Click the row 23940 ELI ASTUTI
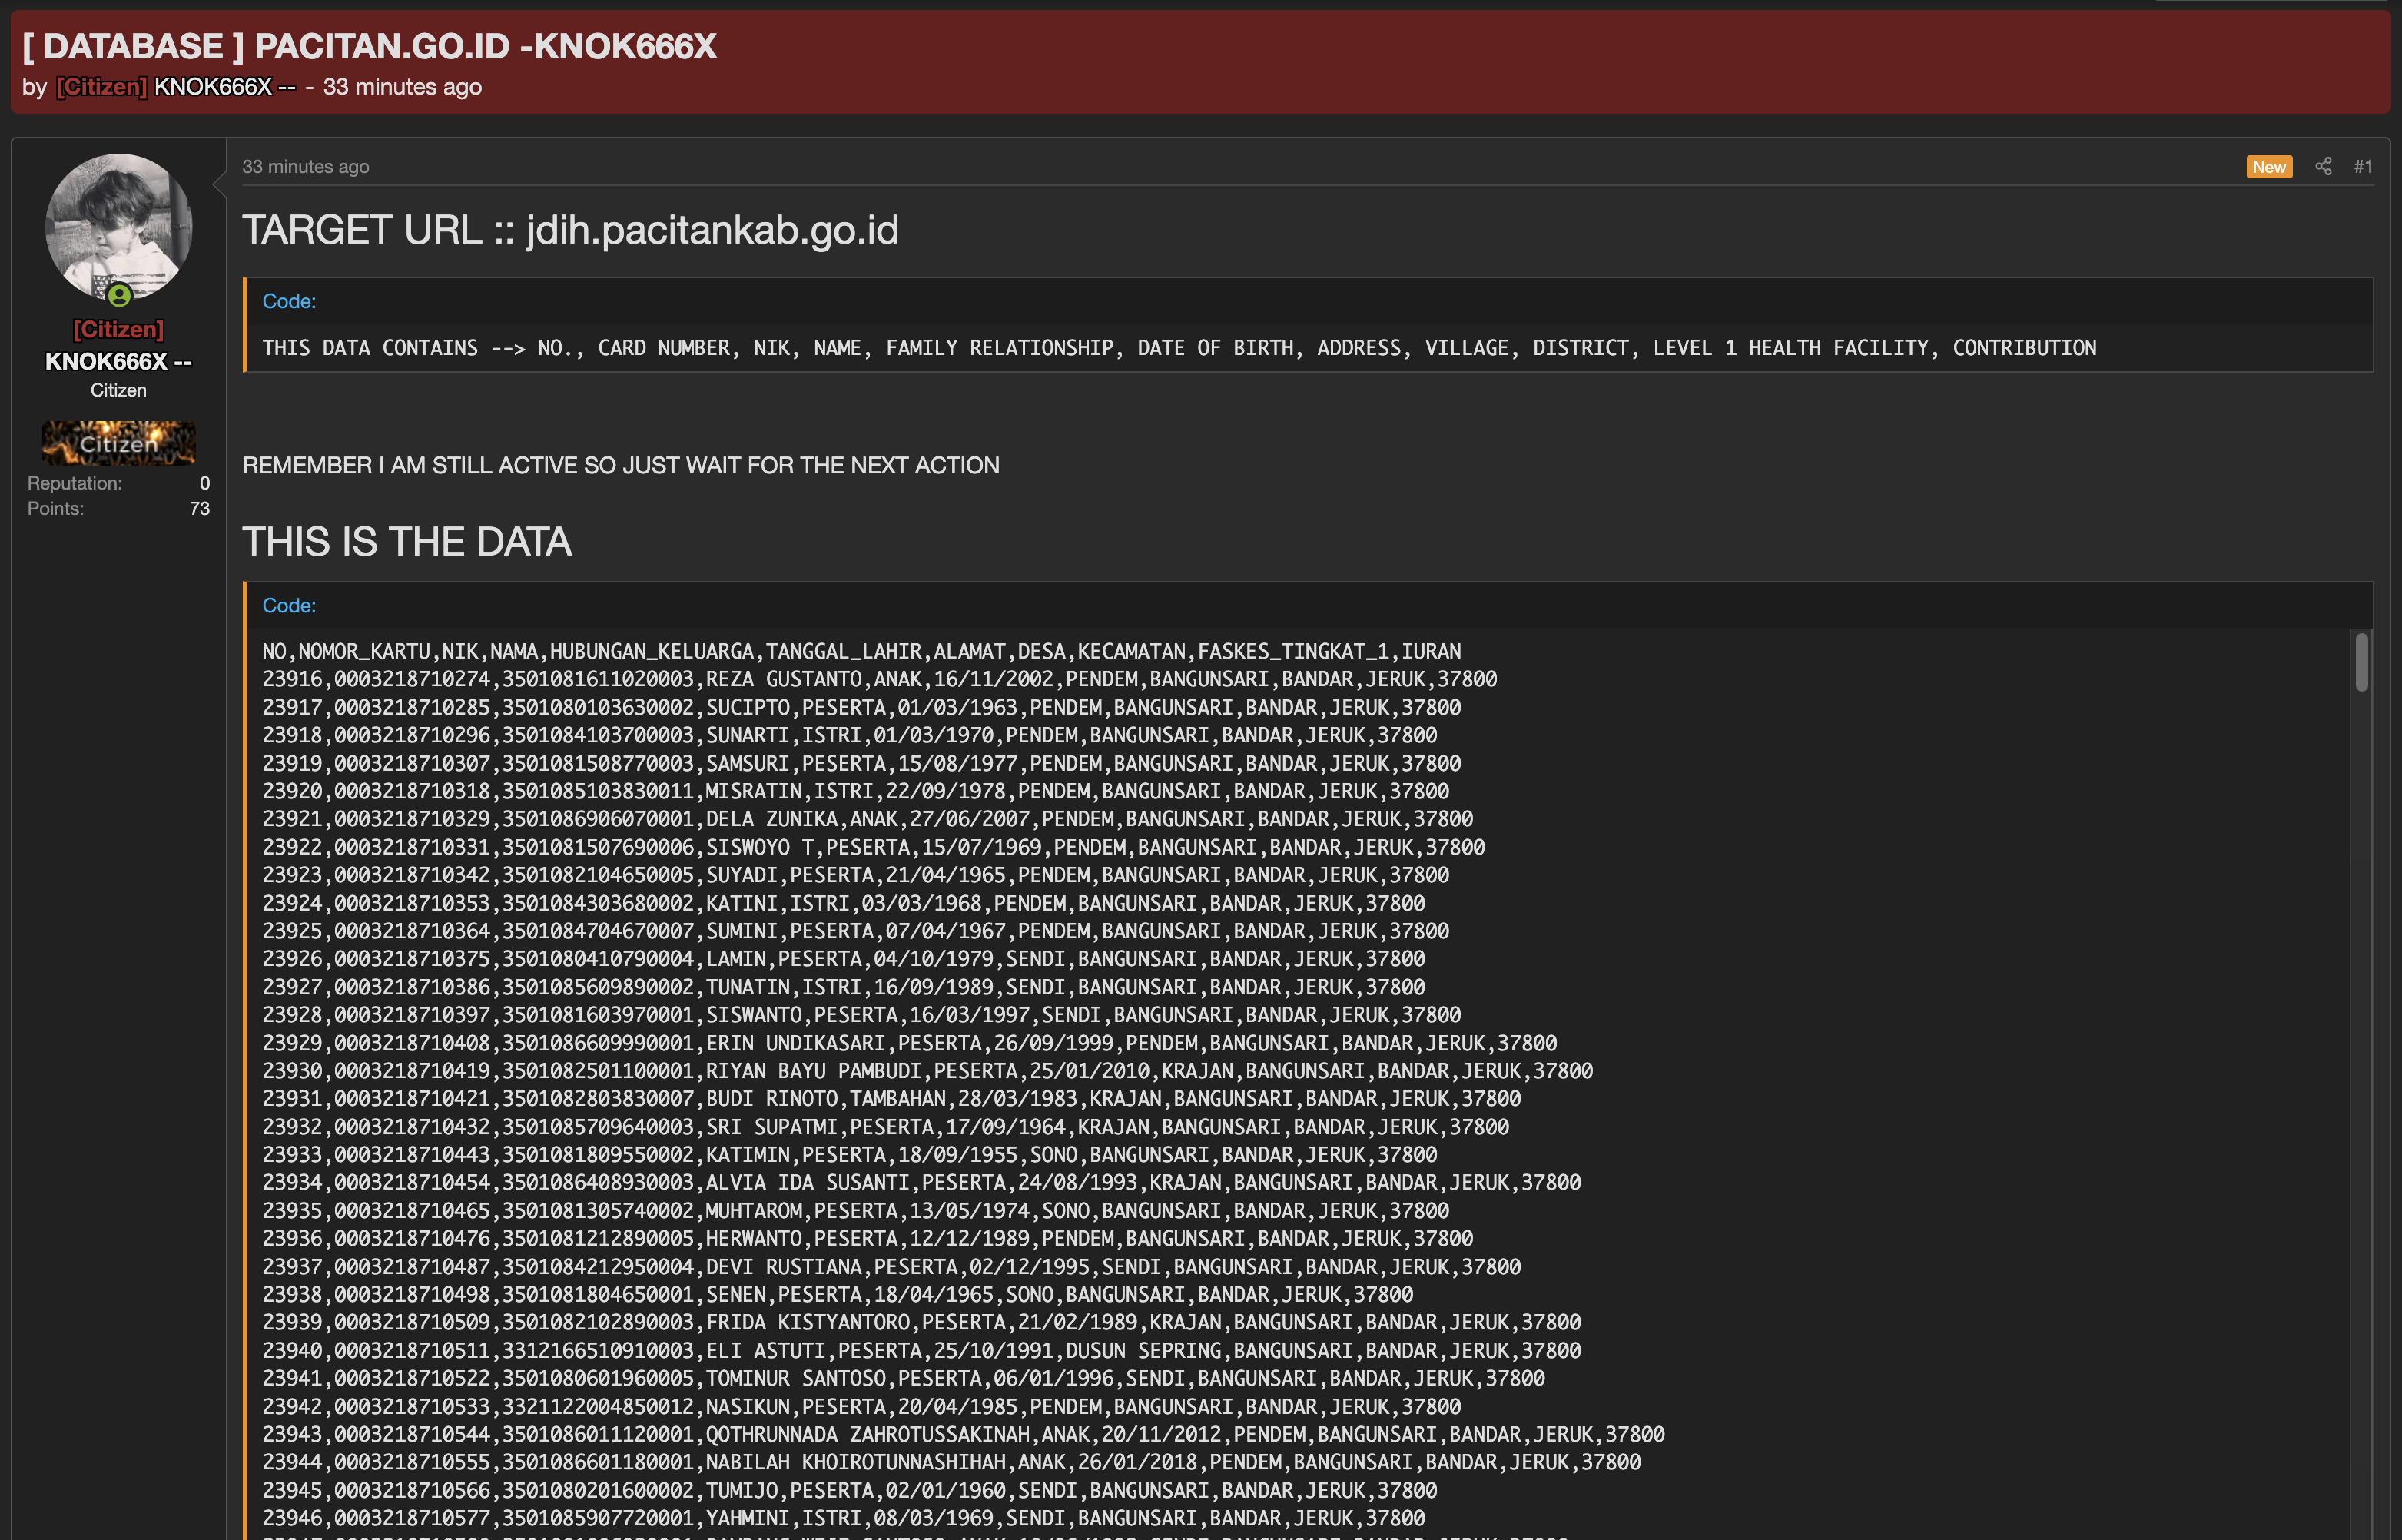 [921, 1351]
